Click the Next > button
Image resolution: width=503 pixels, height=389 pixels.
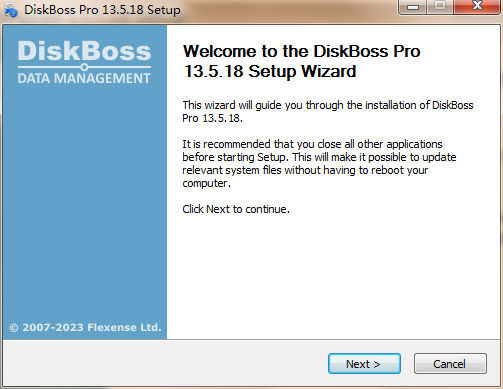[364, 364]
